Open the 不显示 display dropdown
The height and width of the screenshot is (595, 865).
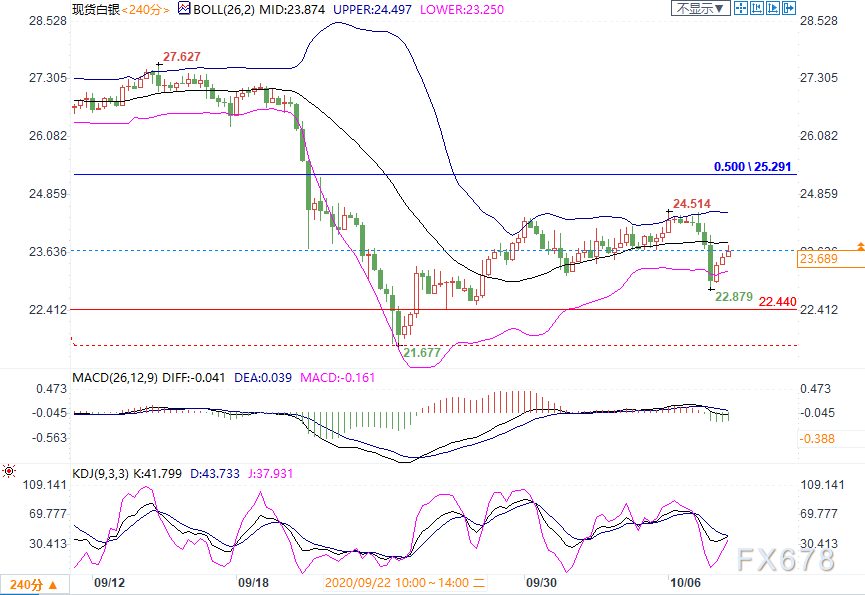(701, 8)
